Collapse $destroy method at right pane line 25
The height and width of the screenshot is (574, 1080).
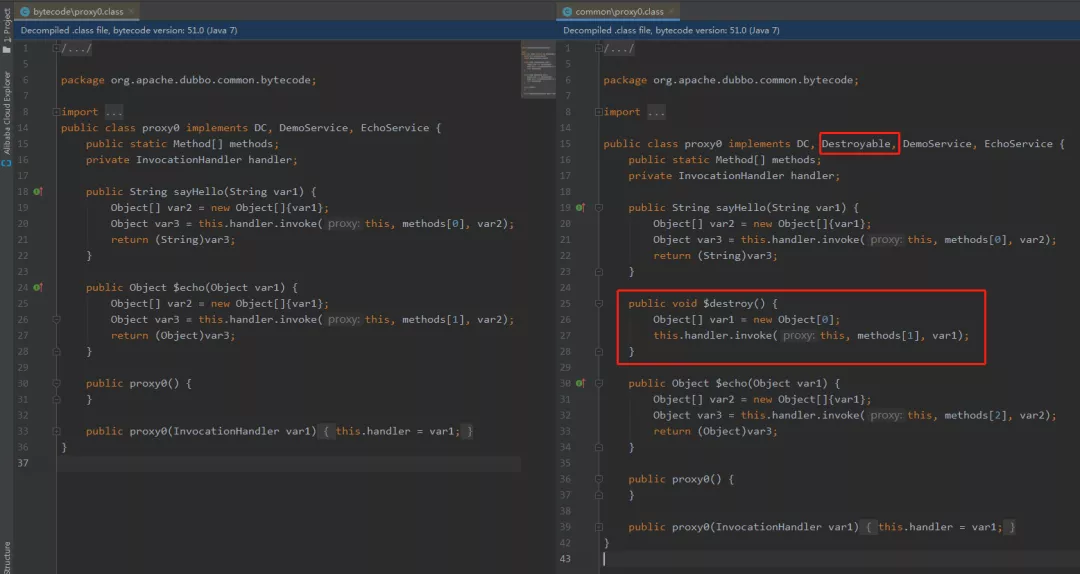coord(599,303)
